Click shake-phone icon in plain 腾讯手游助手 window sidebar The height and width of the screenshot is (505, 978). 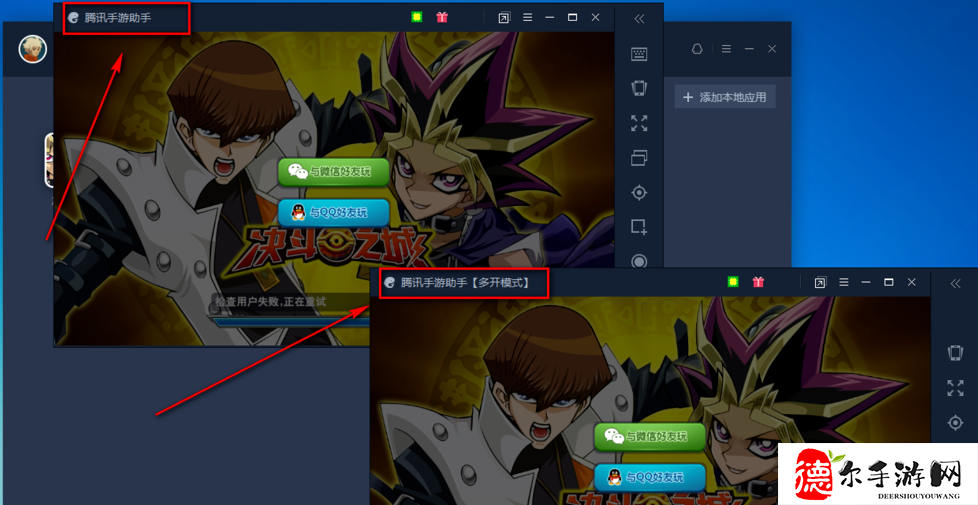tap(639, 88)
